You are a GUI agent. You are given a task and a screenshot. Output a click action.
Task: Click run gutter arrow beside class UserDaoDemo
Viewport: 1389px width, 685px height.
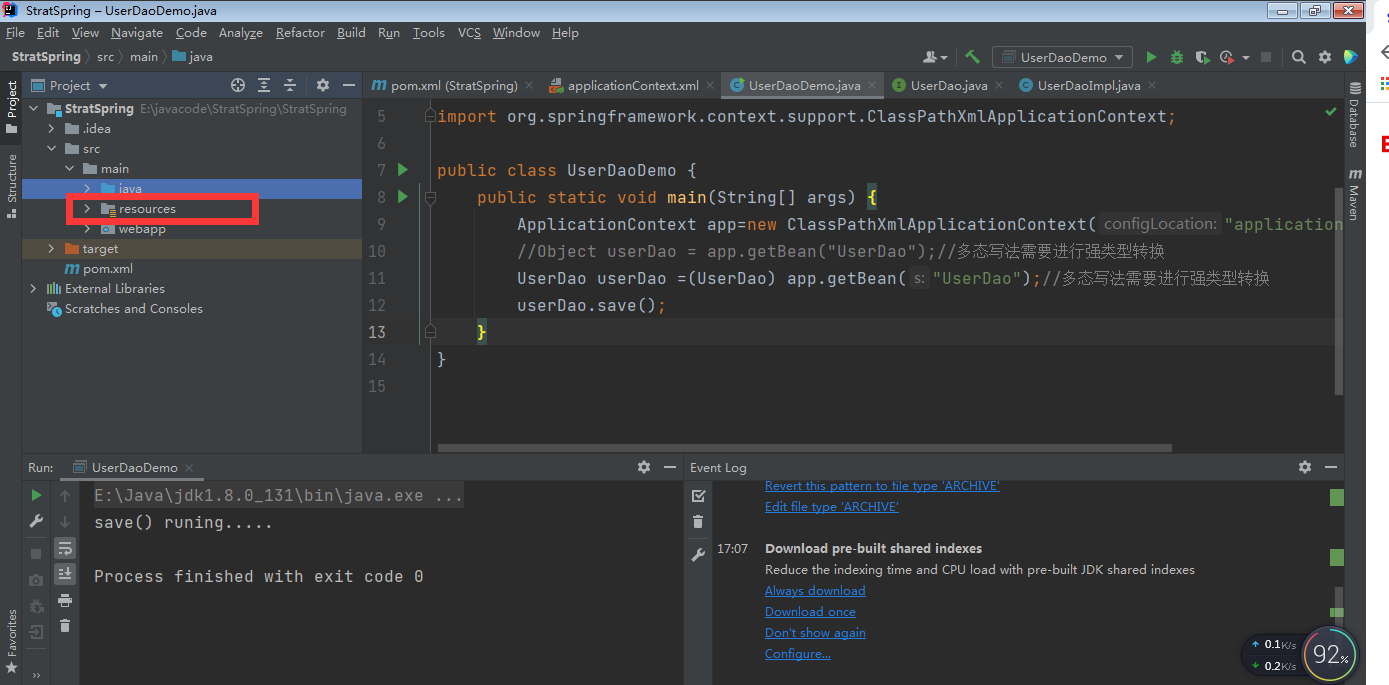click(x=403, y=170)
